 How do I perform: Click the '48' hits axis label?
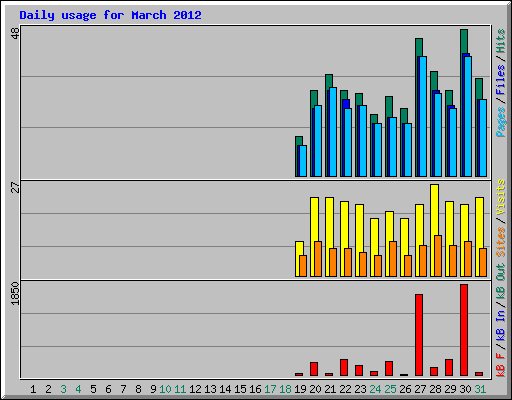pyautogui.click(x=15, y=33)
